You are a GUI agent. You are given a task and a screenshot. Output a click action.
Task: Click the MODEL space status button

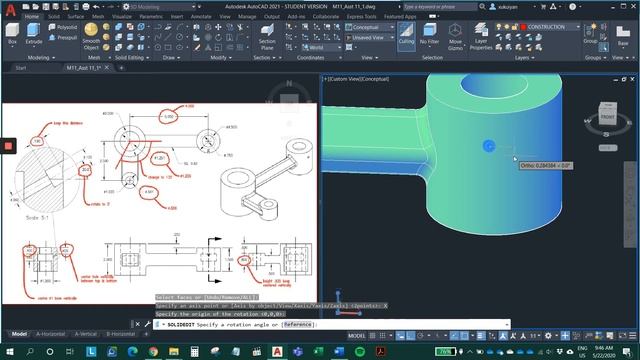(356, 336)
